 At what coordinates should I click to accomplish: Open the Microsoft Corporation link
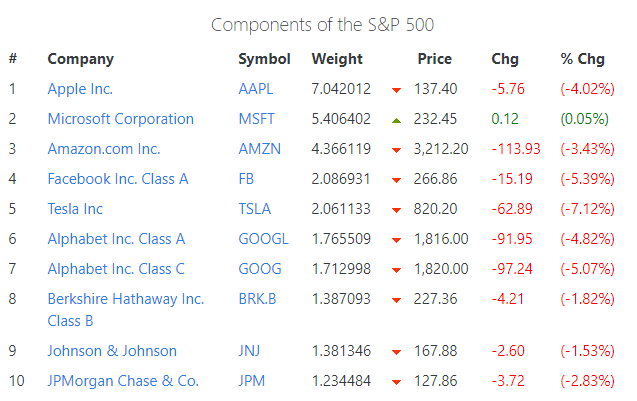[120, 119]
